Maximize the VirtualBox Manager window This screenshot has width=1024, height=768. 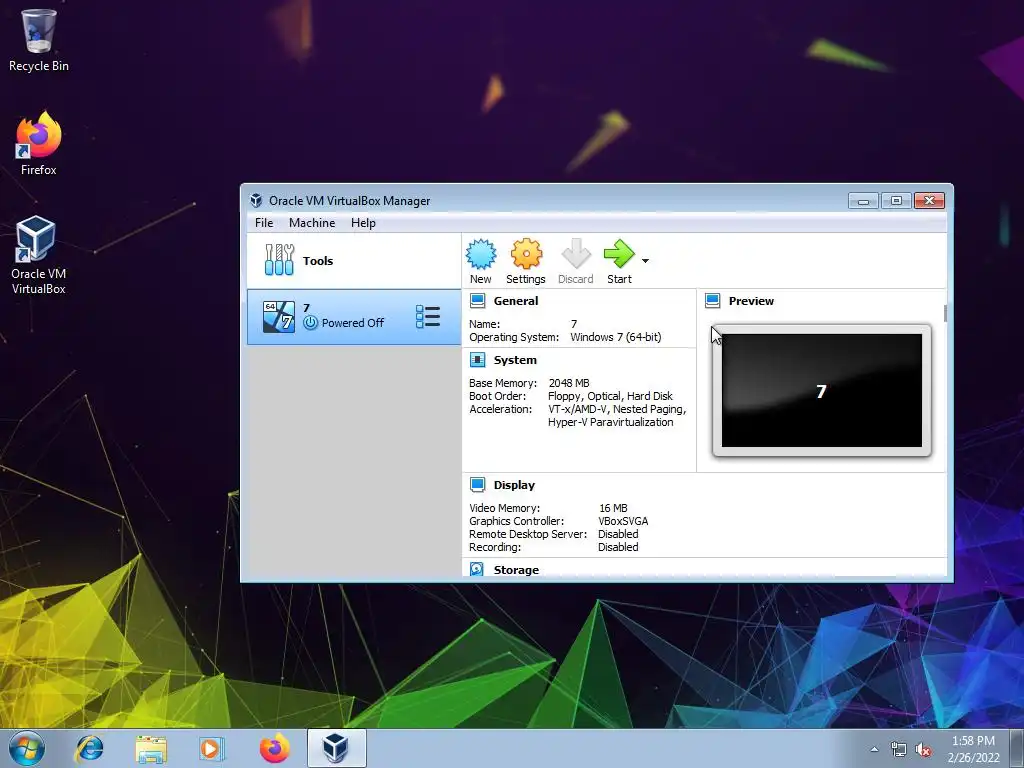(x=896, y=200)
